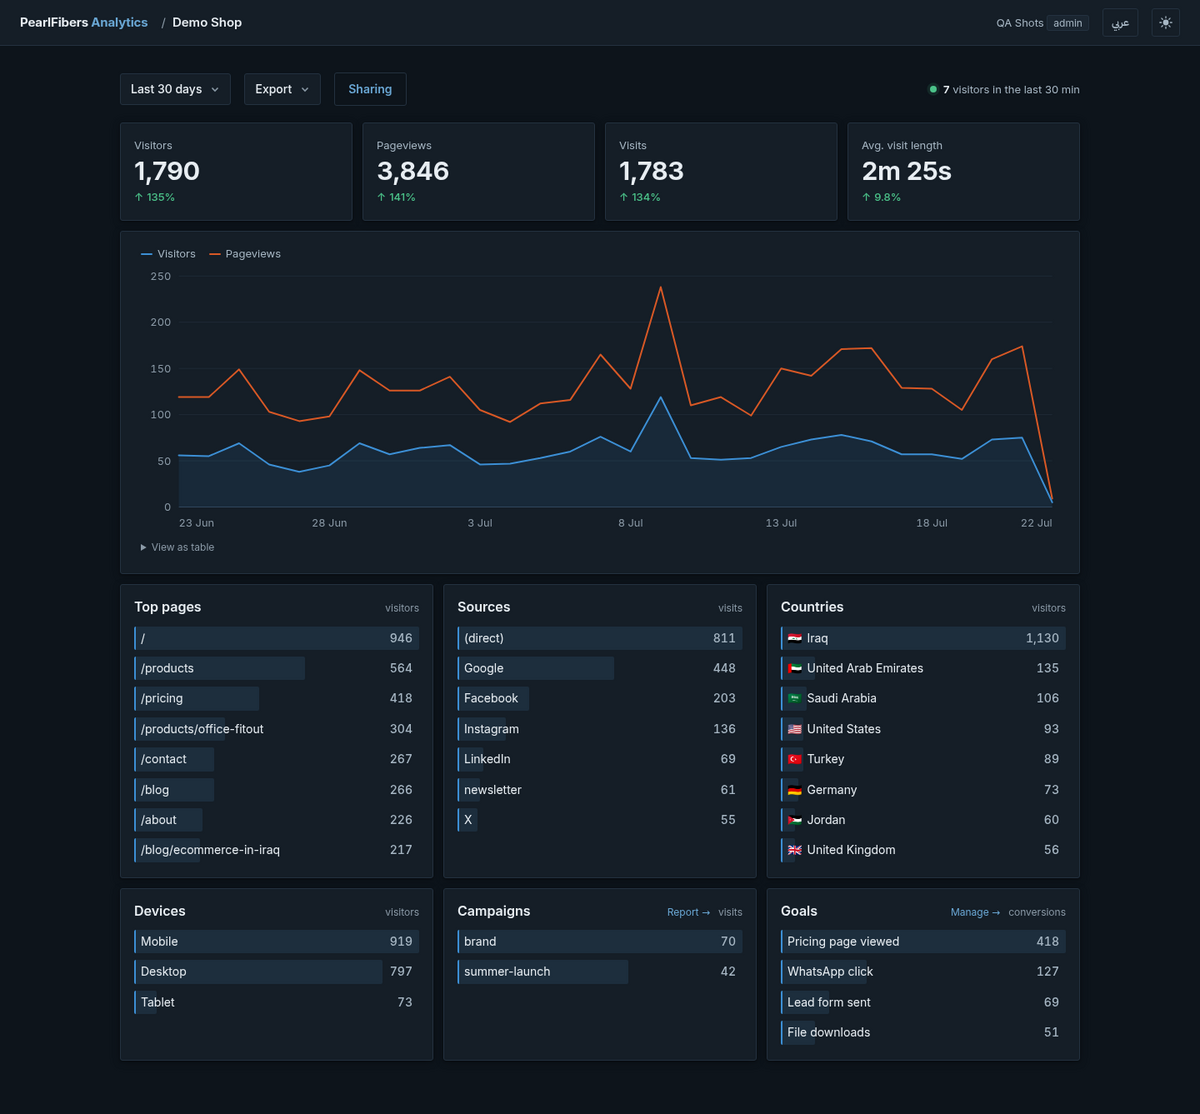Click the Facebook source row

click(599, 698)
